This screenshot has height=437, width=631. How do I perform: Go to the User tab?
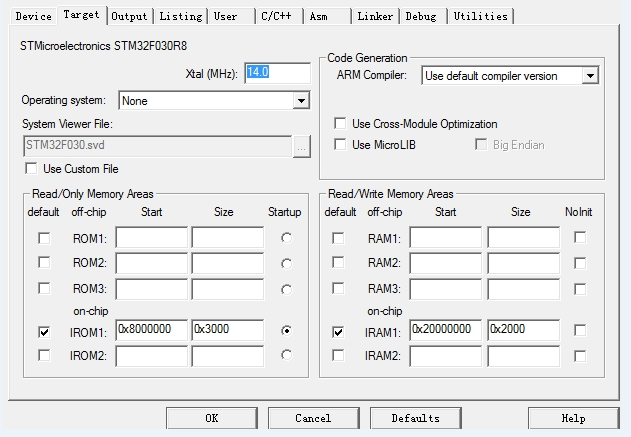[231, 16]
